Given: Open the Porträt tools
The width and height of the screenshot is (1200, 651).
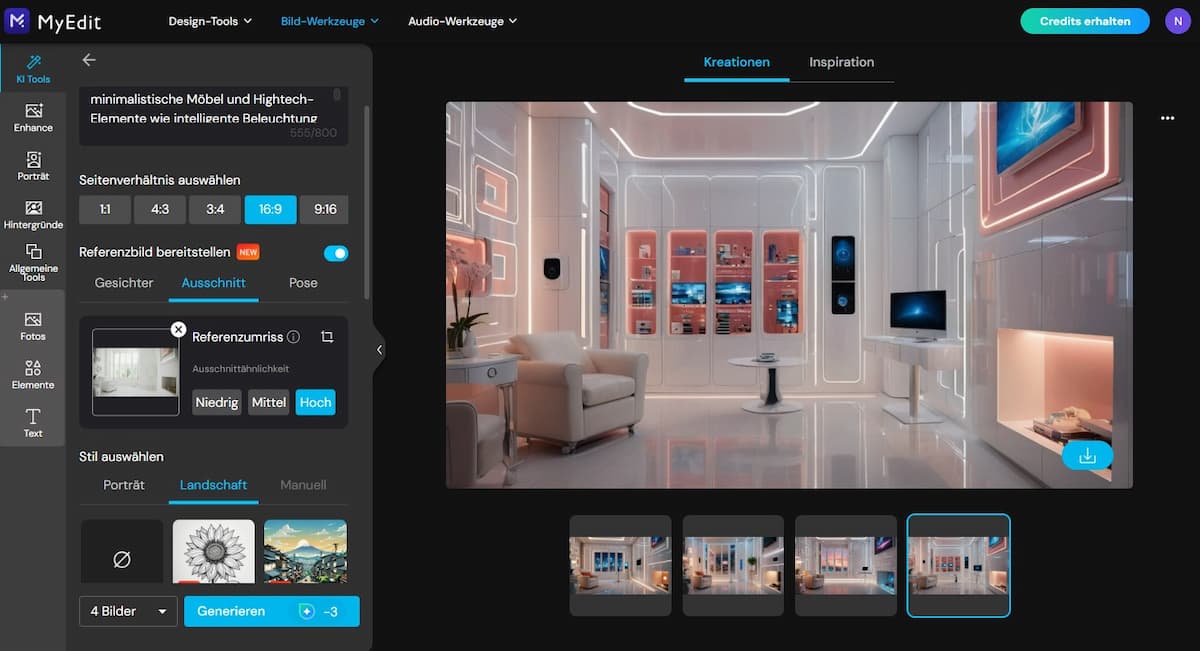Looking at the screenshot, I should [x=33, y=166].
